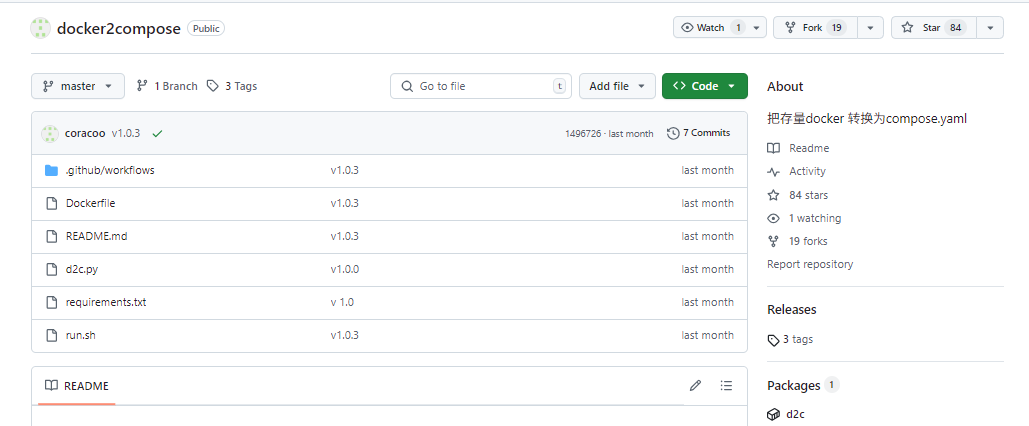Viewport: 1029px width, 426px height.
Task: Click the fork icon beside 19 forks
Action: [774, 241]
